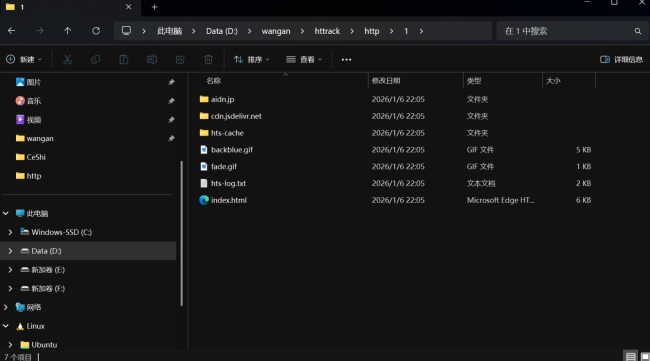Unpin Music (音乐) from quick access
The height and width of the screenshot is (361, 650).
pyautogui.click(x=171, y=101)
